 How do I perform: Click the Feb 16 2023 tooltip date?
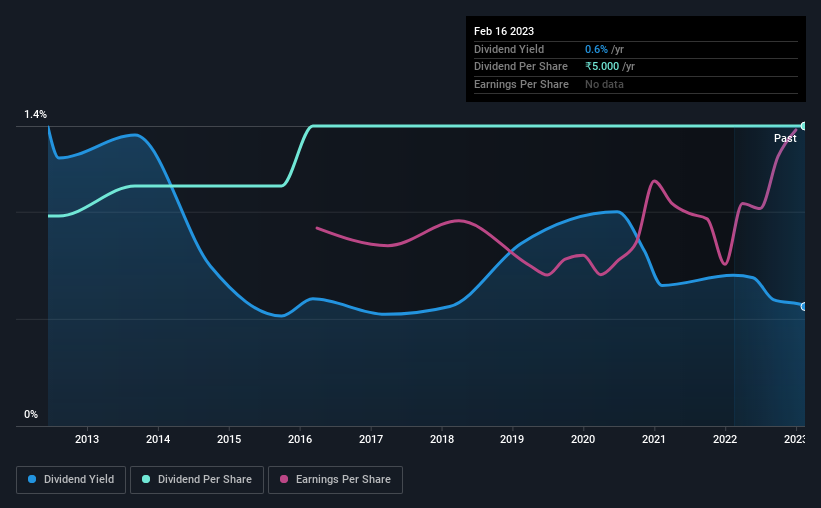click(504, 31)
